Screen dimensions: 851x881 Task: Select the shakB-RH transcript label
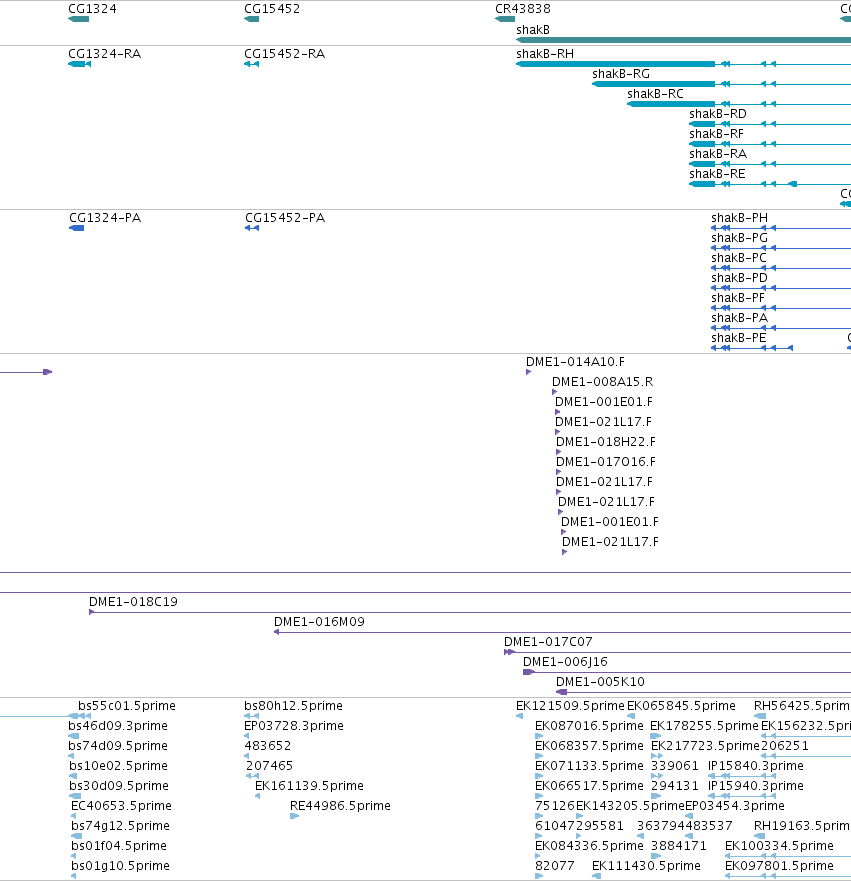coord(545,54)
